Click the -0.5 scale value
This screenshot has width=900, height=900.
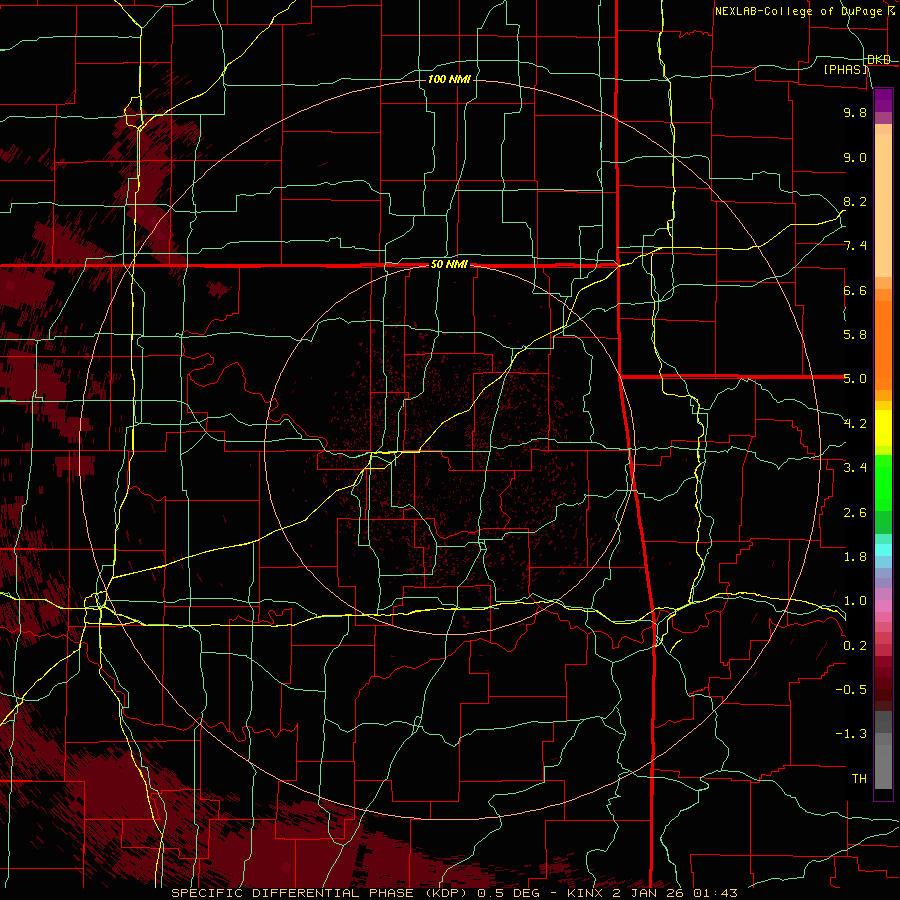click(851, 690)
